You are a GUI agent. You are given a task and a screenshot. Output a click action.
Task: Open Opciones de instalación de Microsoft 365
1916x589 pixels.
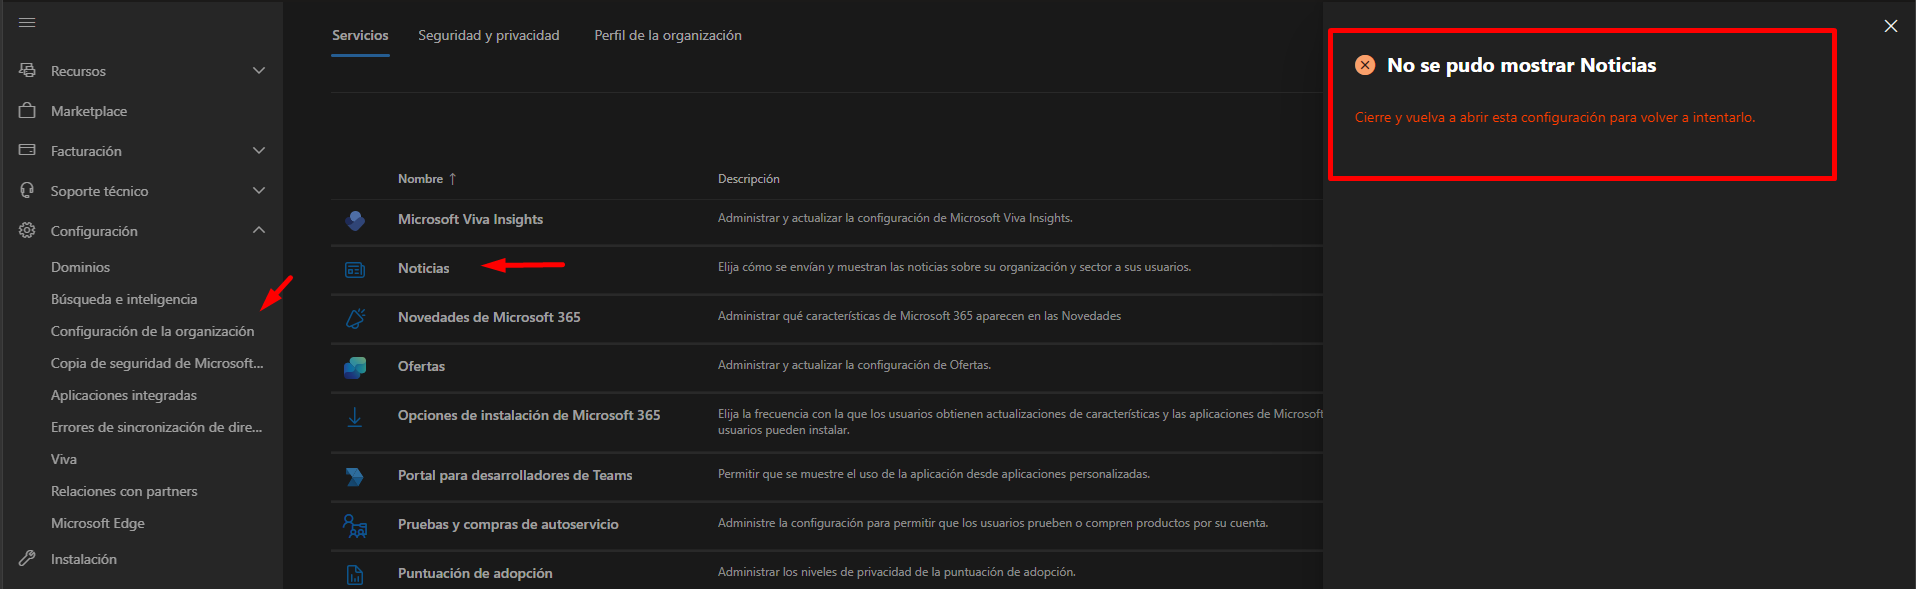tap(529, 415)
